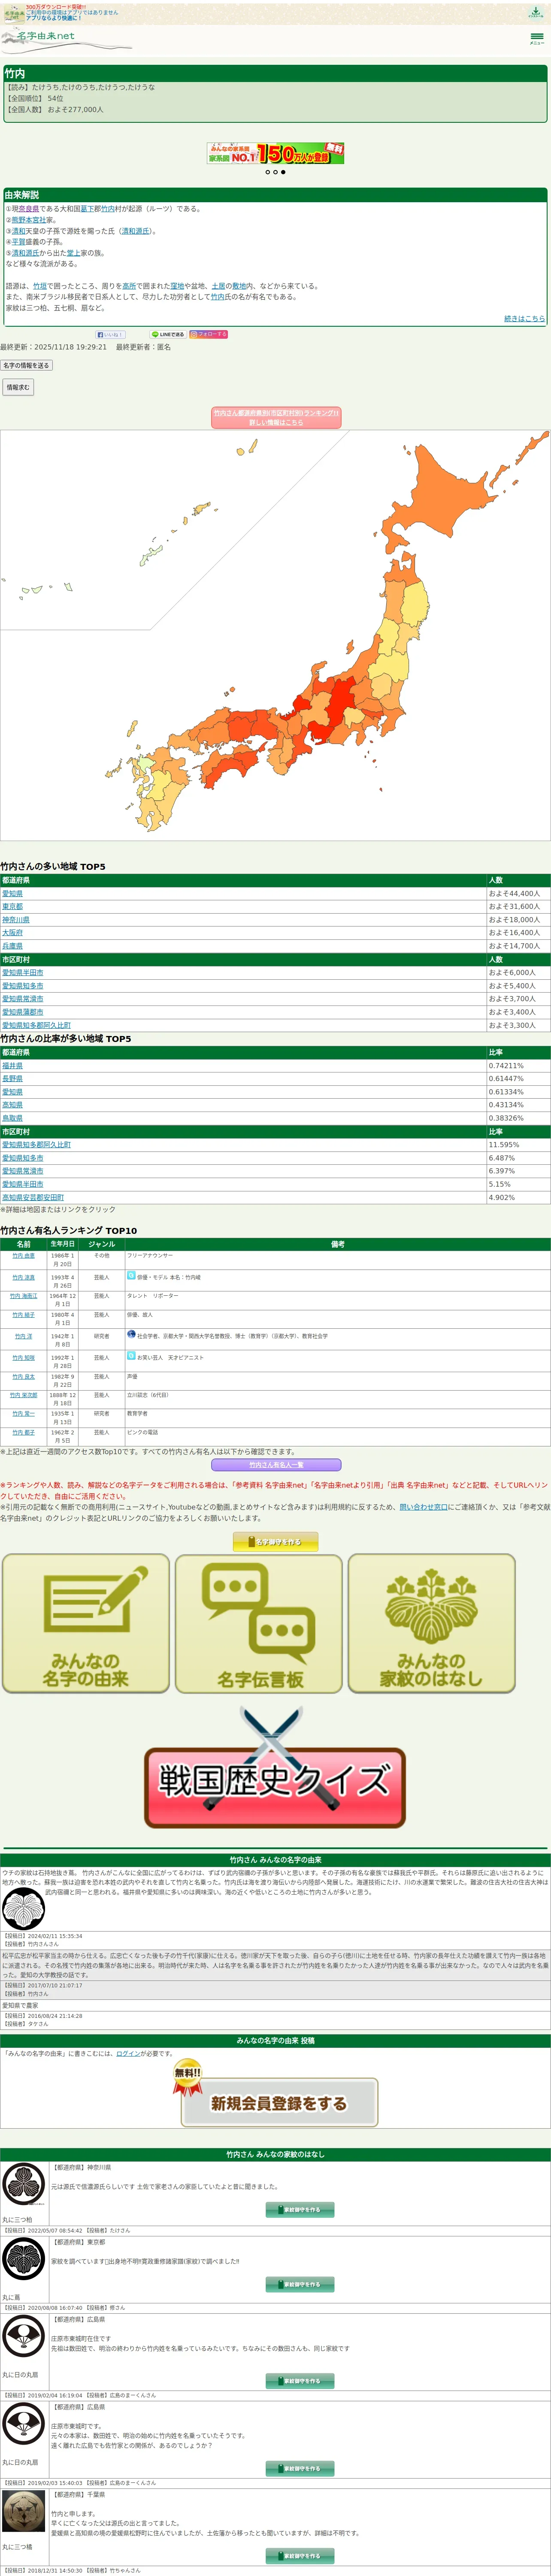The image size is (551, 2576).
Task: Click Twitter icon in 竹内 知咲 row
Action: 131,1355
